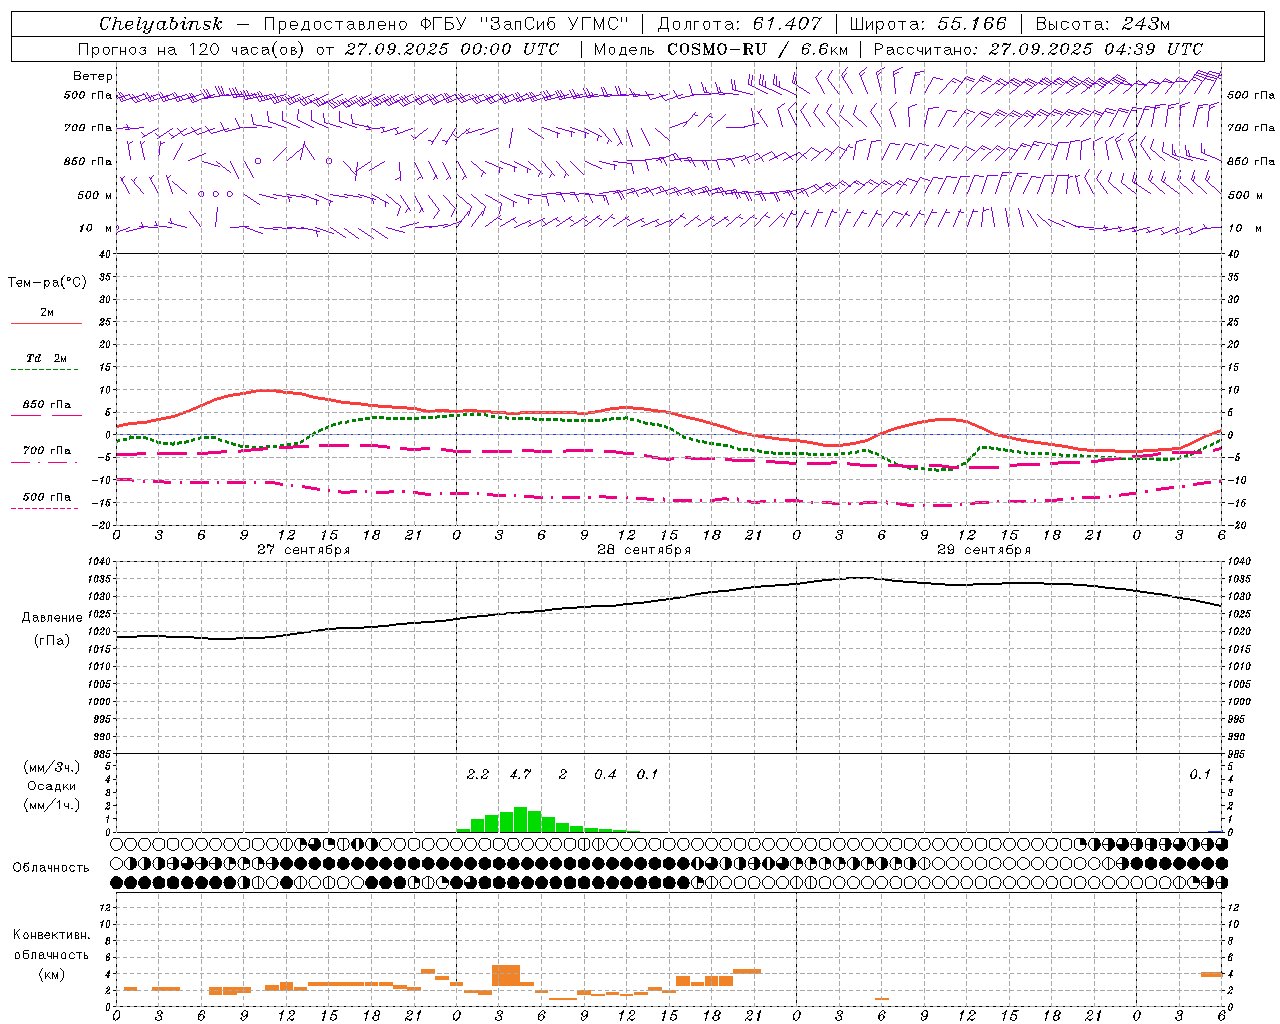This screenshot has width=1280, height=1024.
Task: Click the 'Конвективн.' convective cloud label
Action: (x=51, y=935)
